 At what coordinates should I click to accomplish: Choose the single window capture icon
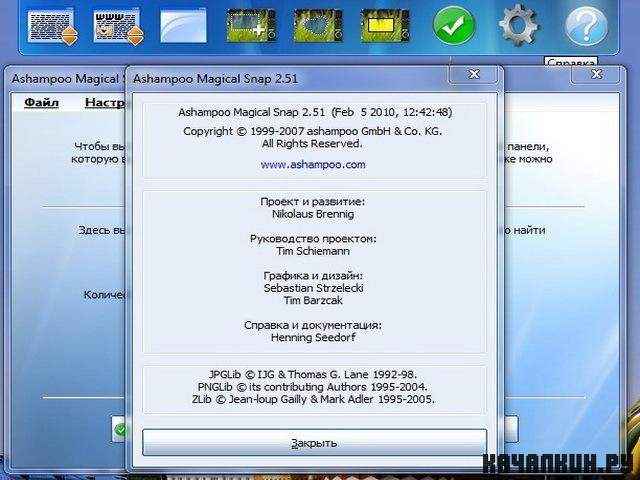pyautogui.click(x=184, y=26)
